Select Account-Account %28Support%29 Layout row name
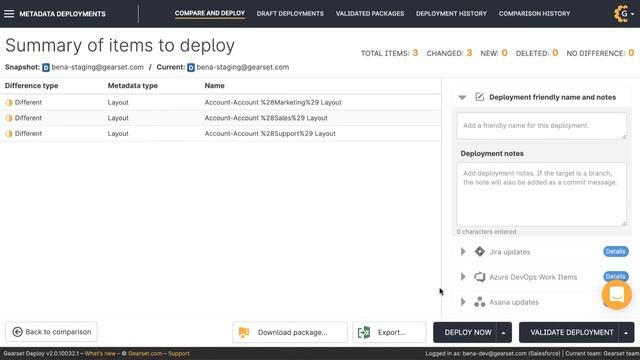This screenshot has height=360, width=640. (x=270, y=133)
